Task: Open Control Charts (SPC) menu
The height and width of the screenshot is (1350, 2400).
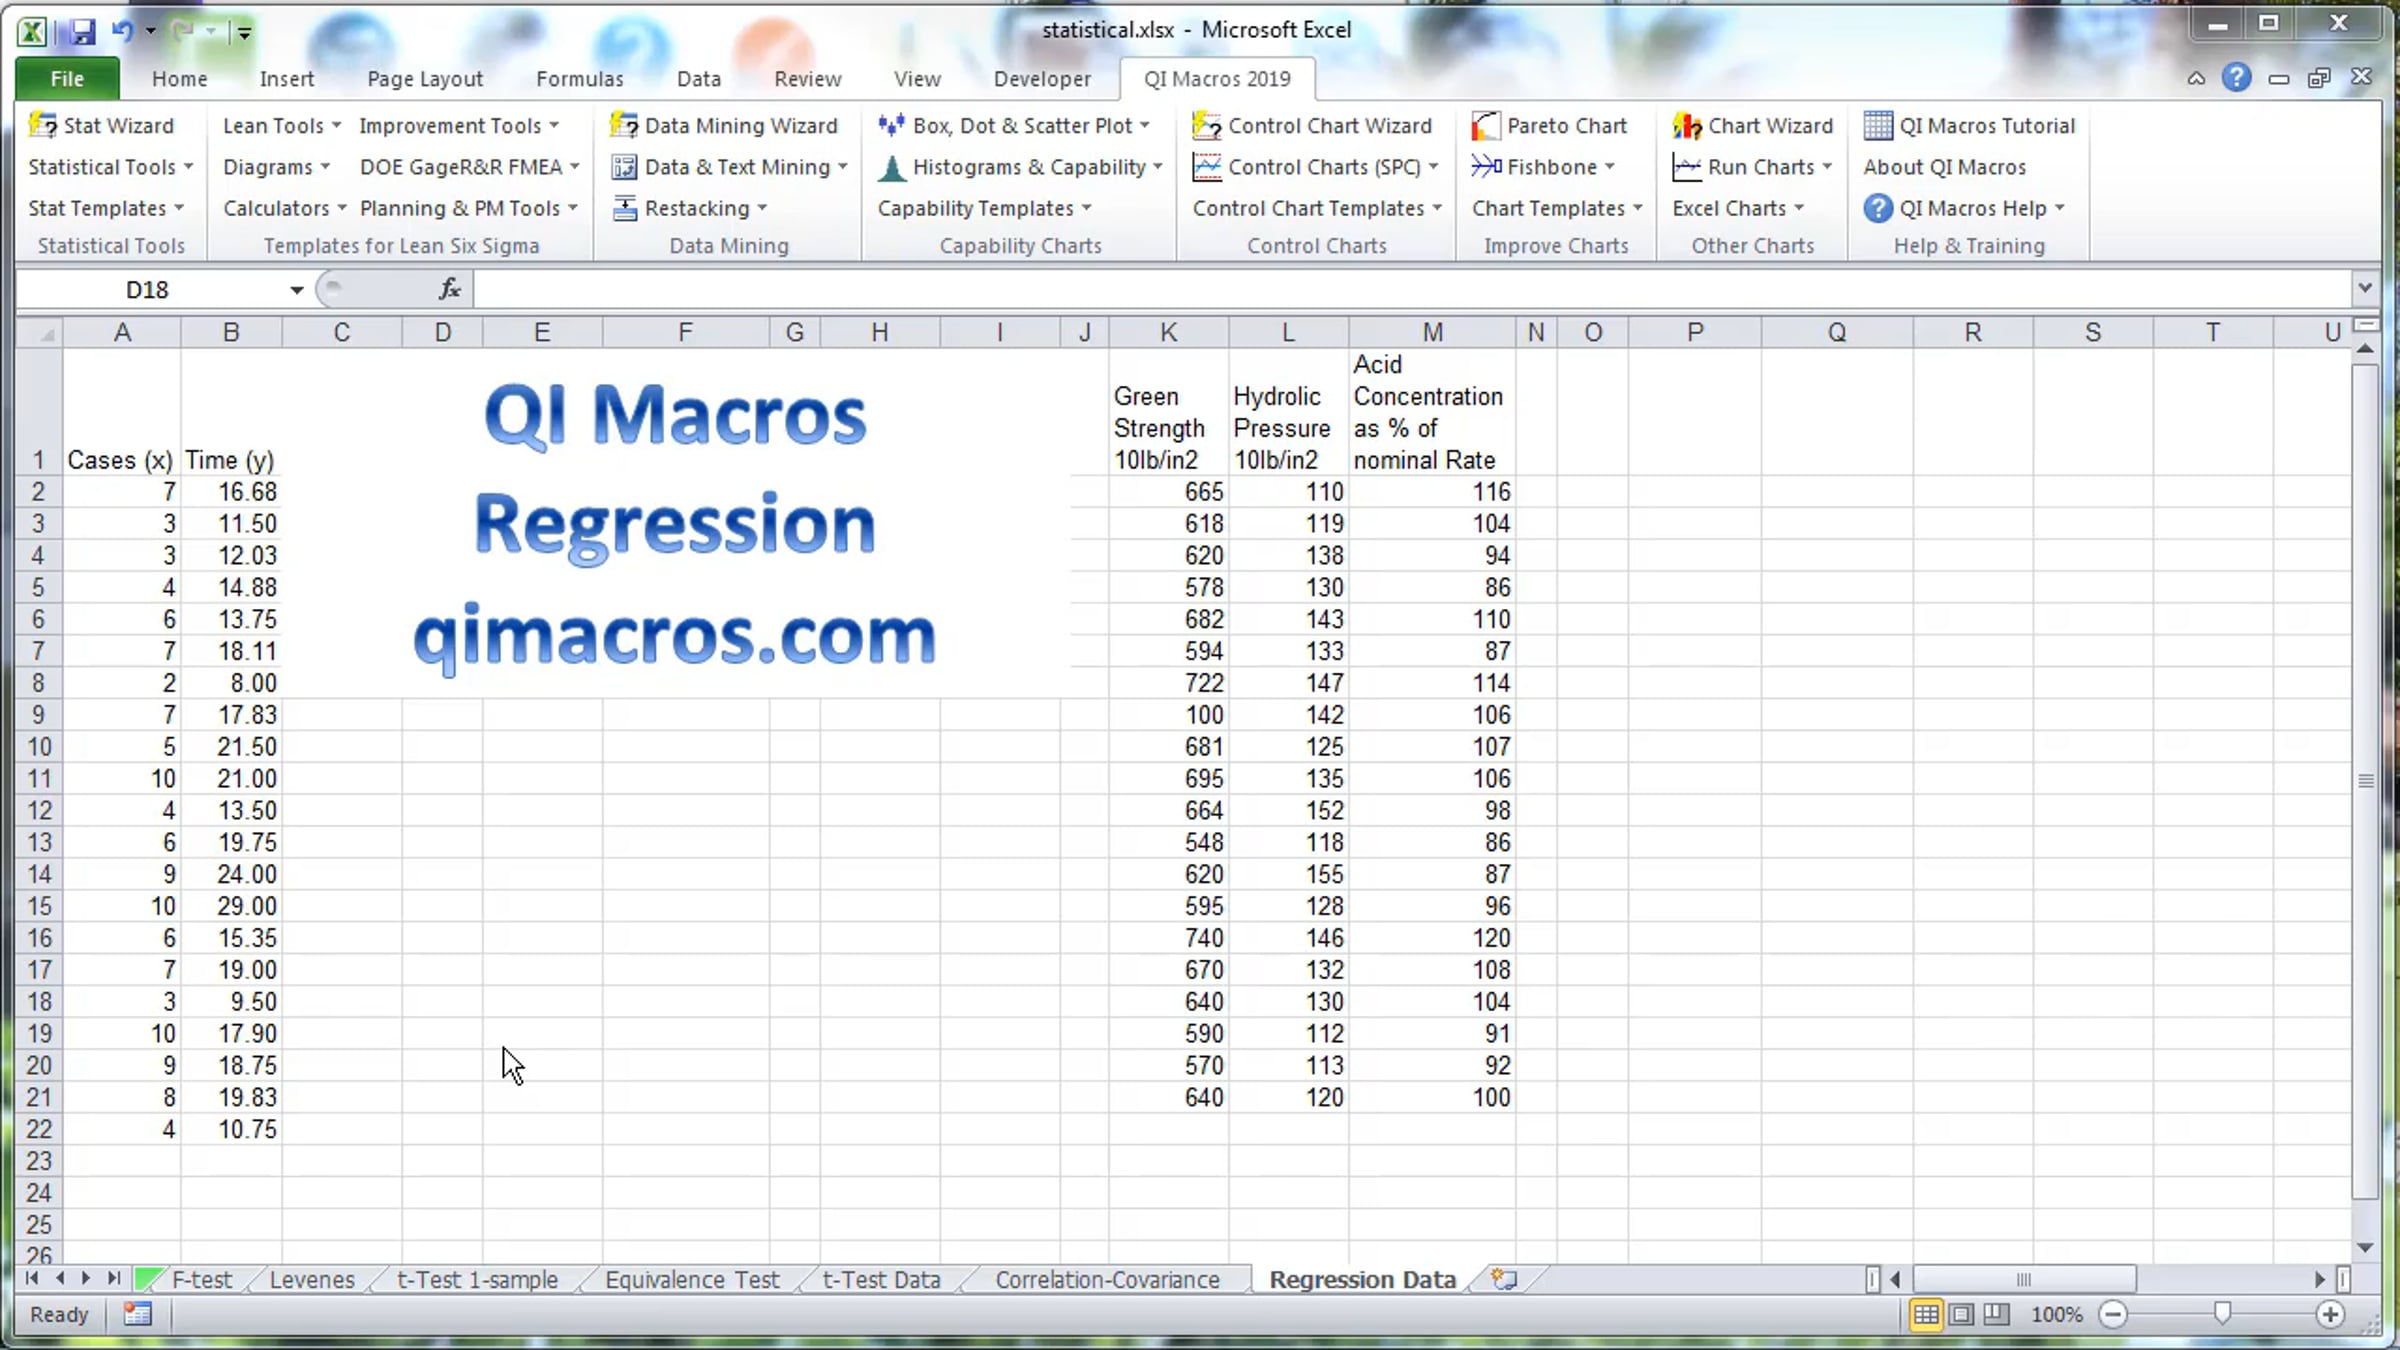Action: tap(1315, 167)
